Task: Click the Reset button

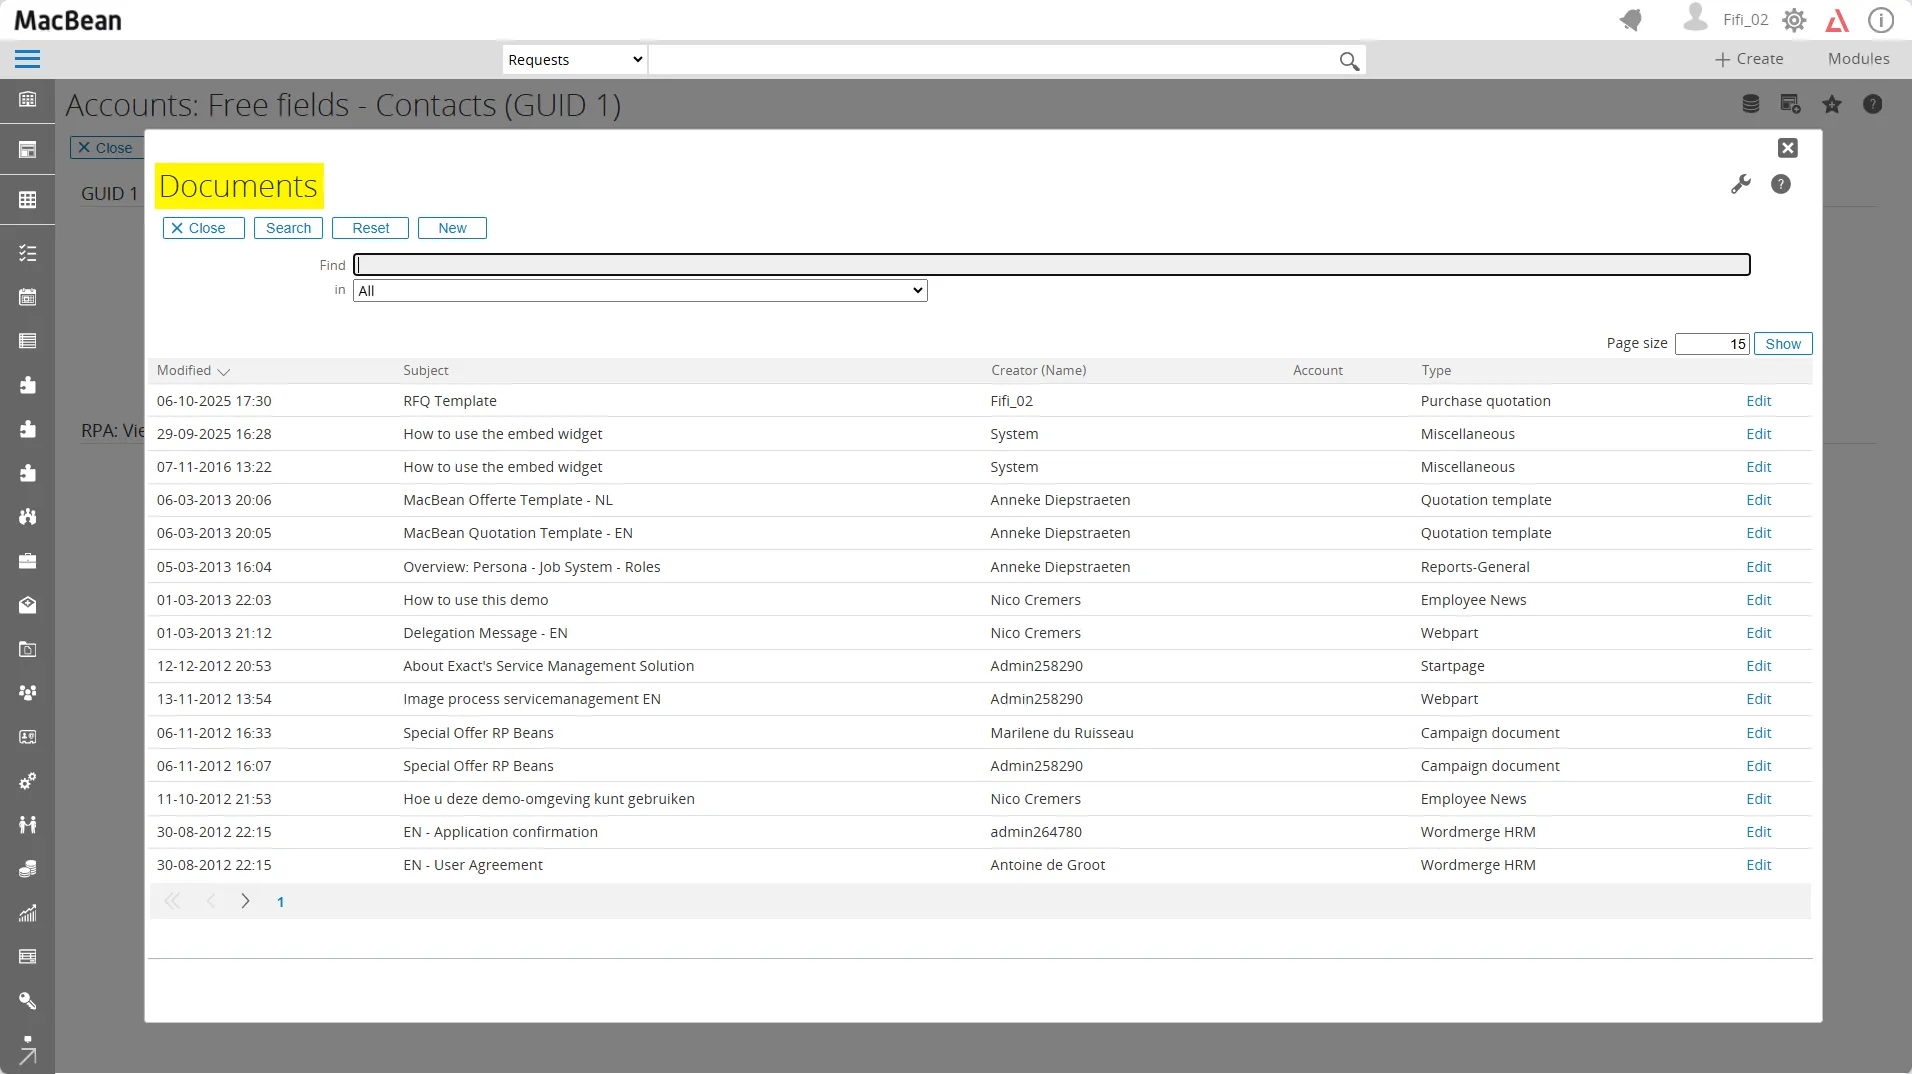Action: tap(370, 228)
